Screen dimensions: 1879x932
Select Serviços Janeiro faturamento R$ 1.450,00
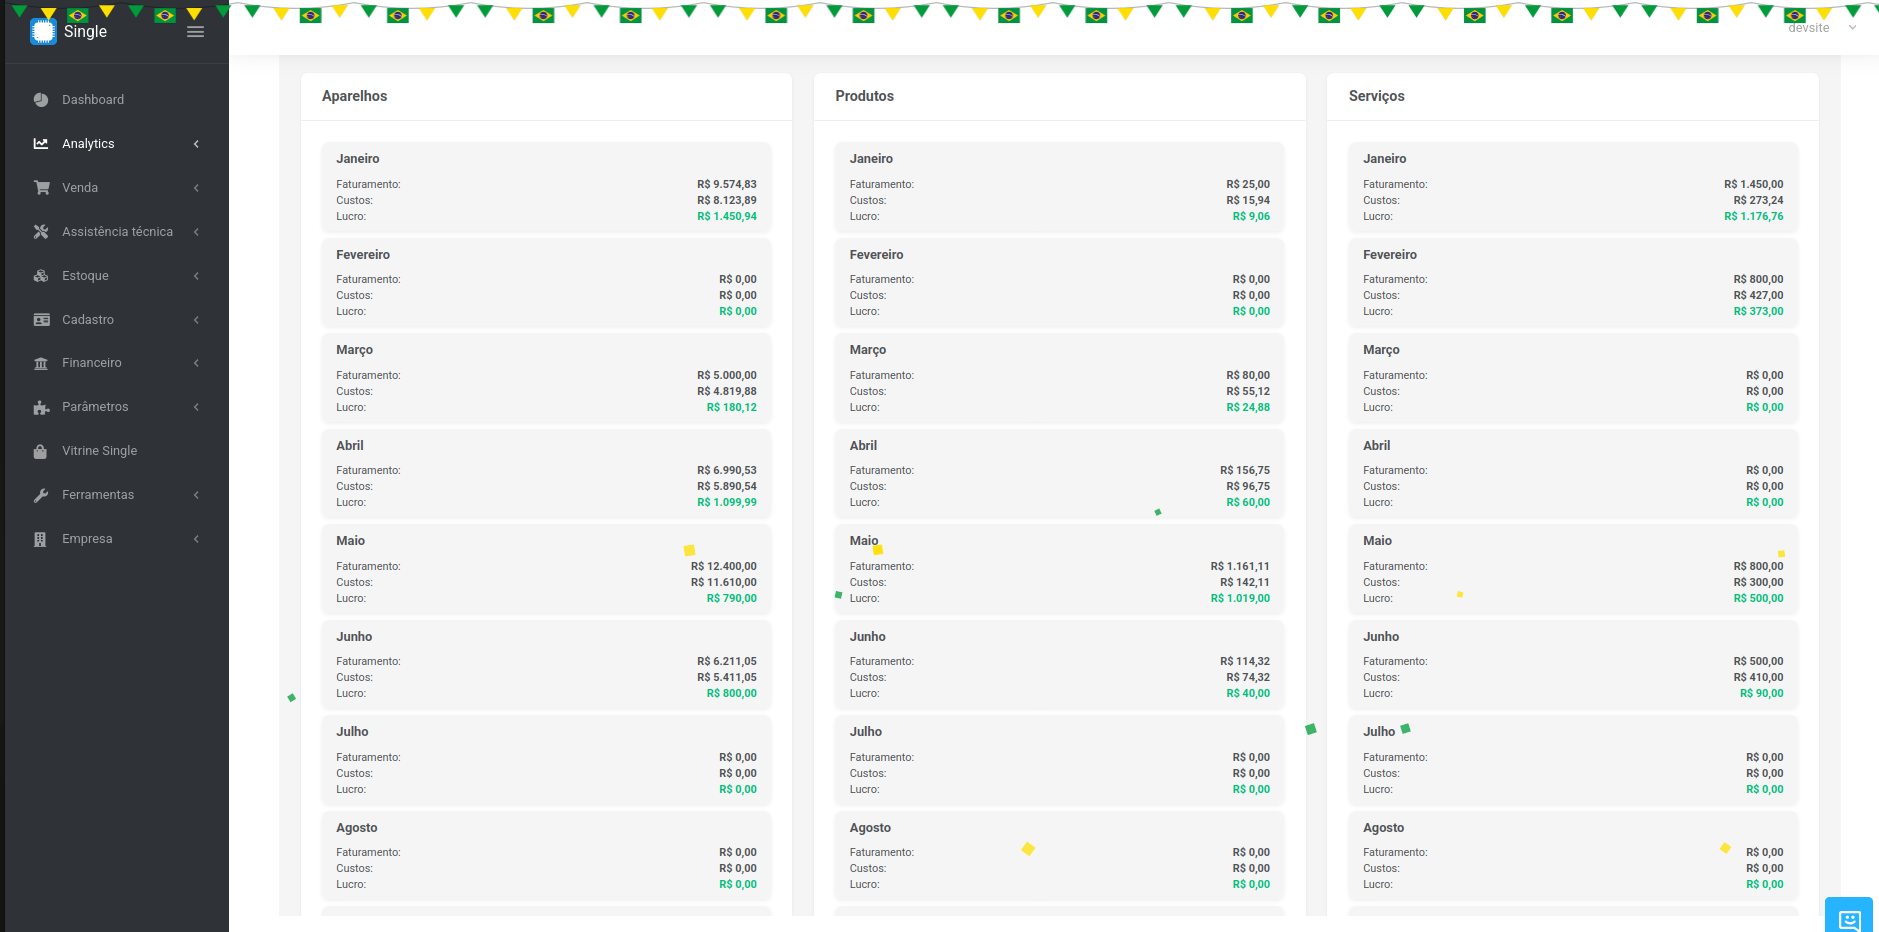pyautogui.click(x=1754, y=185)
